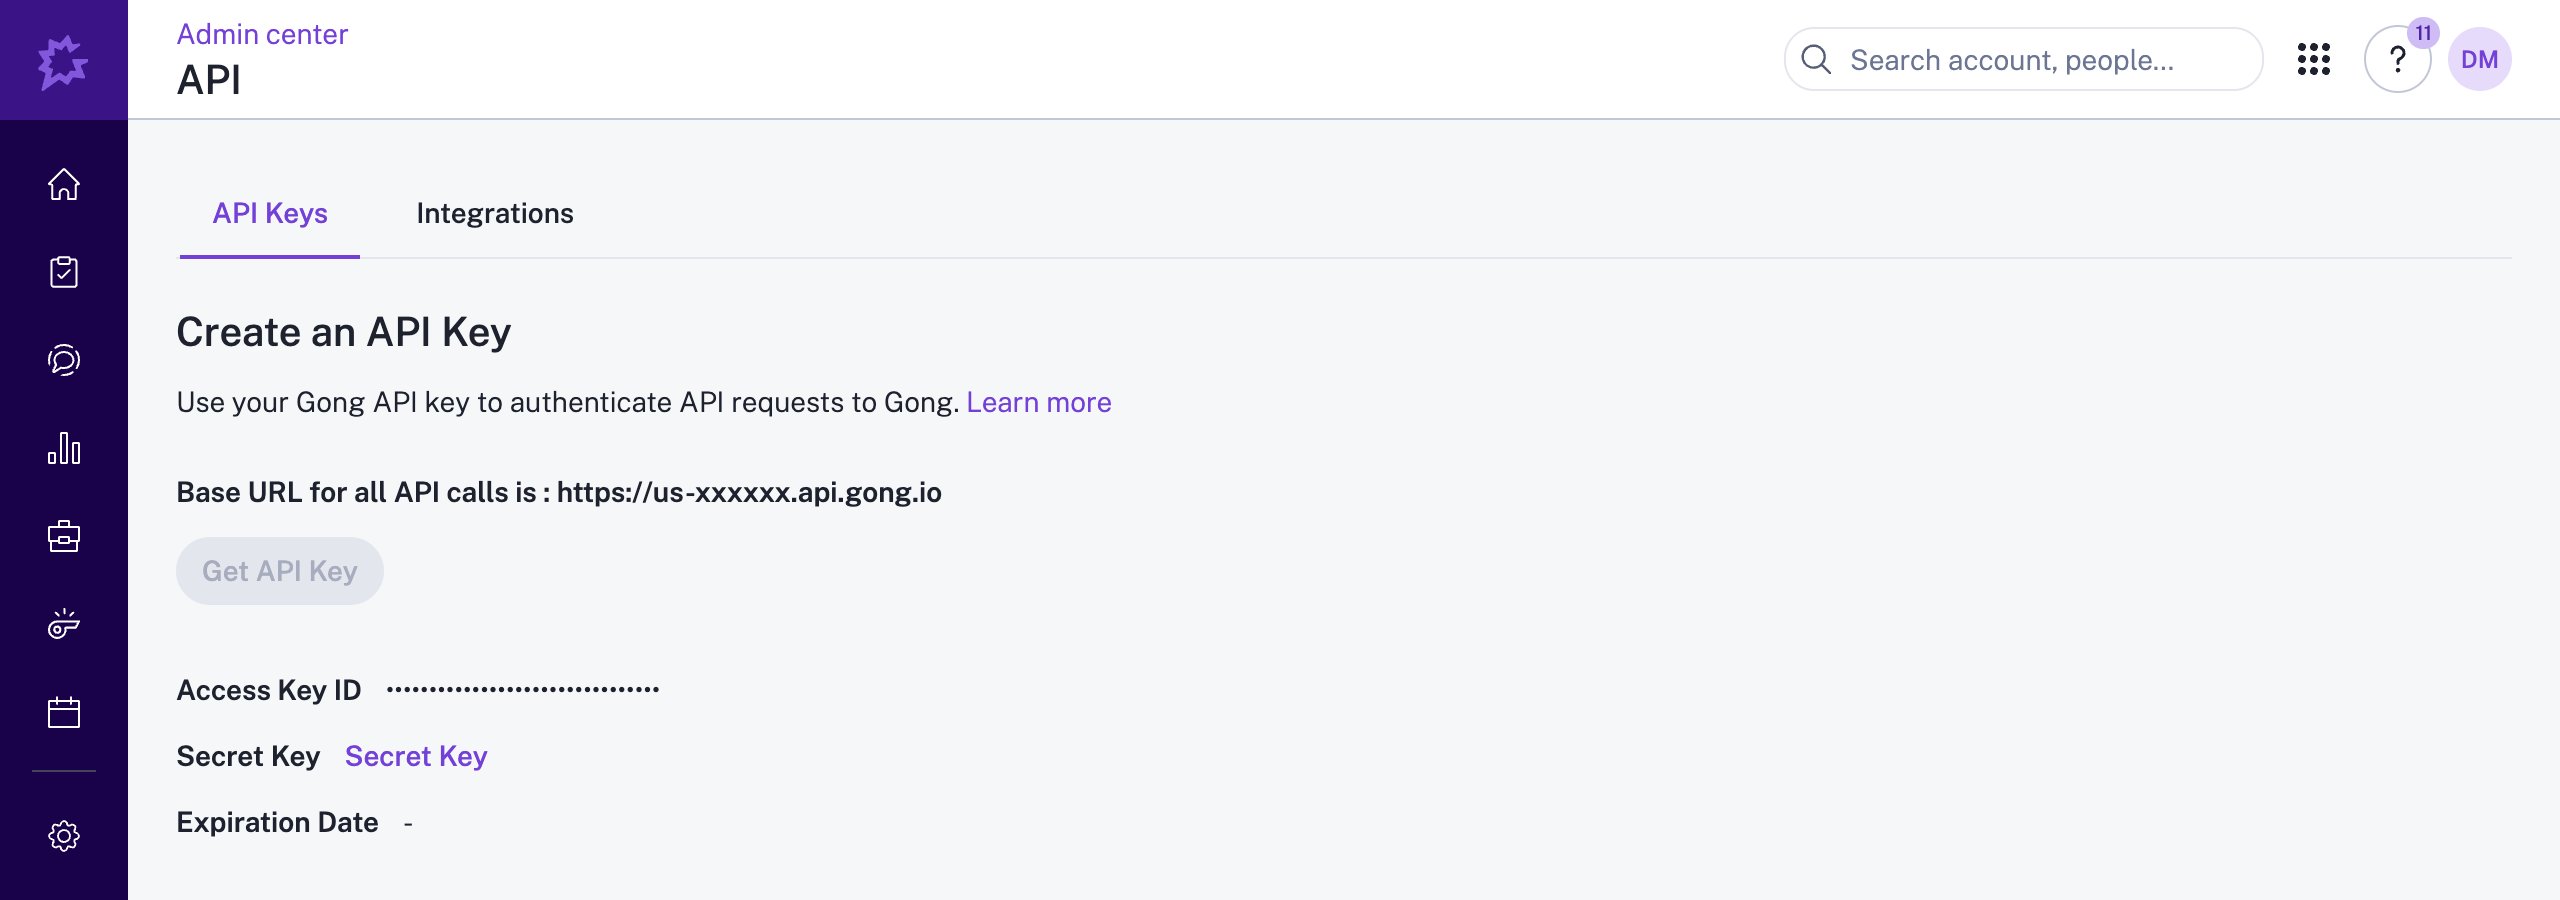Viewport: 2560px width, 900px height.
Task: Open the bar chart insights icon
Action: (64, 448)
